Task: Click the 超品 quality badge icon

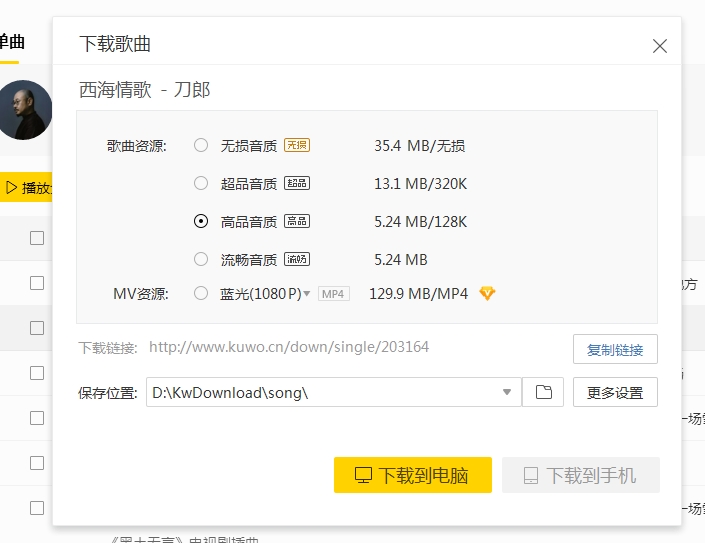Action: (x=297, y=183)
